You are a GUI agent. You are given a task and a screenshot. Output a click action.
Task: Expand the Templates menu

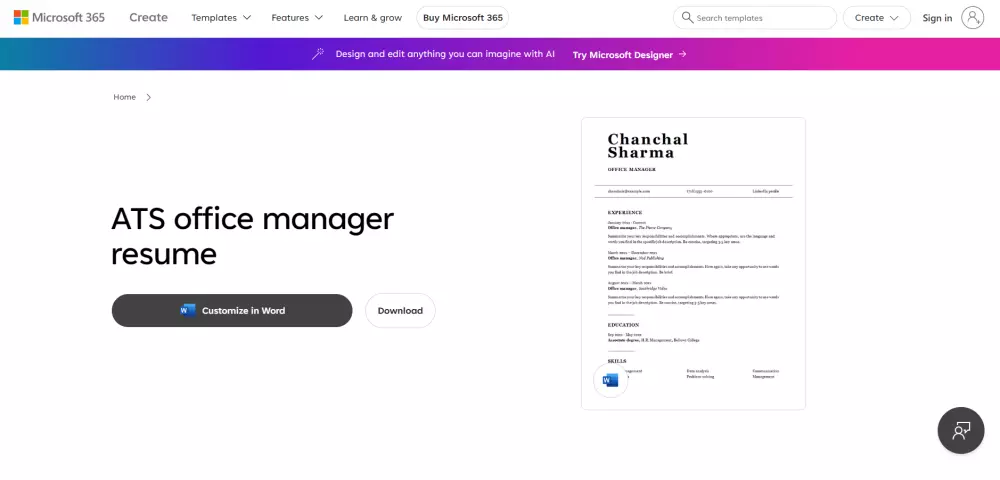point(221,18)
